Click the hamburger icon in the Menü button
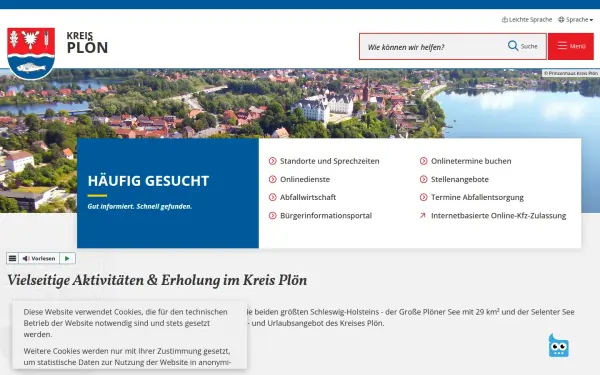Image resolution: width=600 pixels, height=375 pixels. [x=562, y=46]
